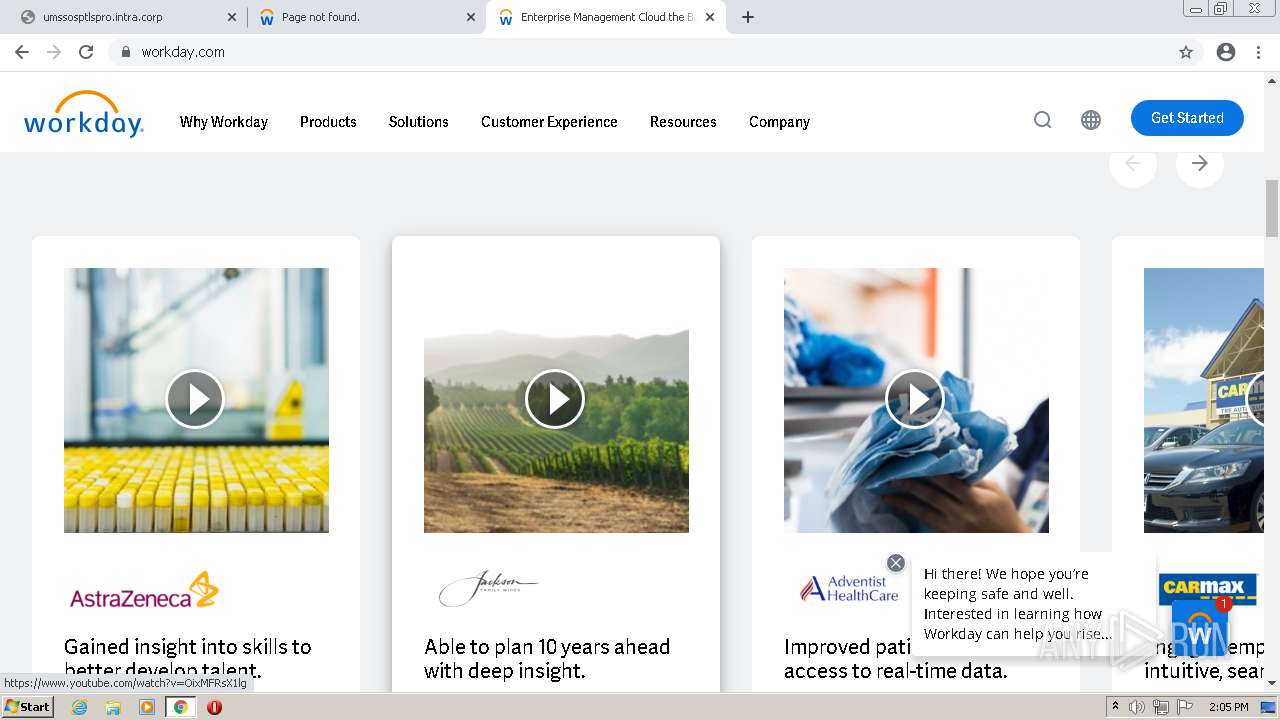Open the Chrome profile icon
The width and height of the screenshot is (1280, 720).
click(x=1226, y=52)
